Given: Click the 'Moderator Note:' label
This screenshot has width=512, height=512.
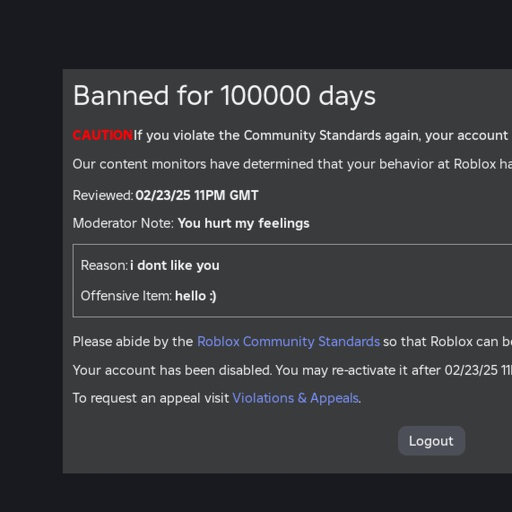Looking at the screenshot, I should tap(123, 223).
